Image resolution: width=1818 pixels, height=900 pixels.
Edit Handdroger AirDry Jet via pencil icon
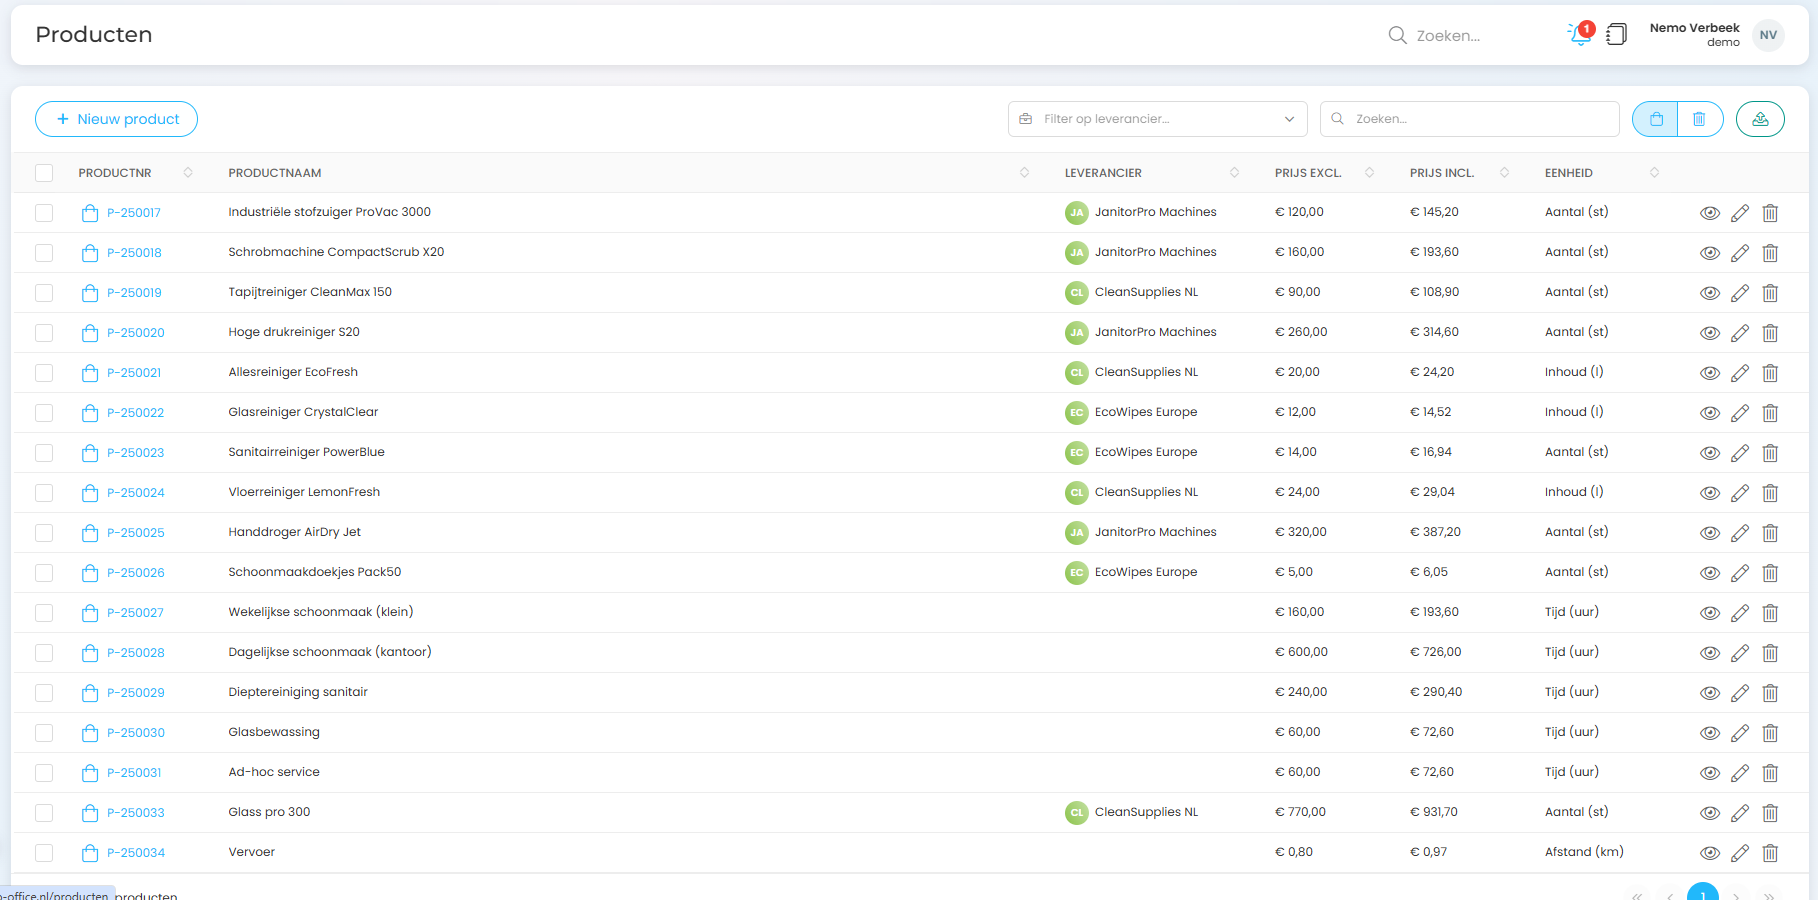[x=1740, y=533]
